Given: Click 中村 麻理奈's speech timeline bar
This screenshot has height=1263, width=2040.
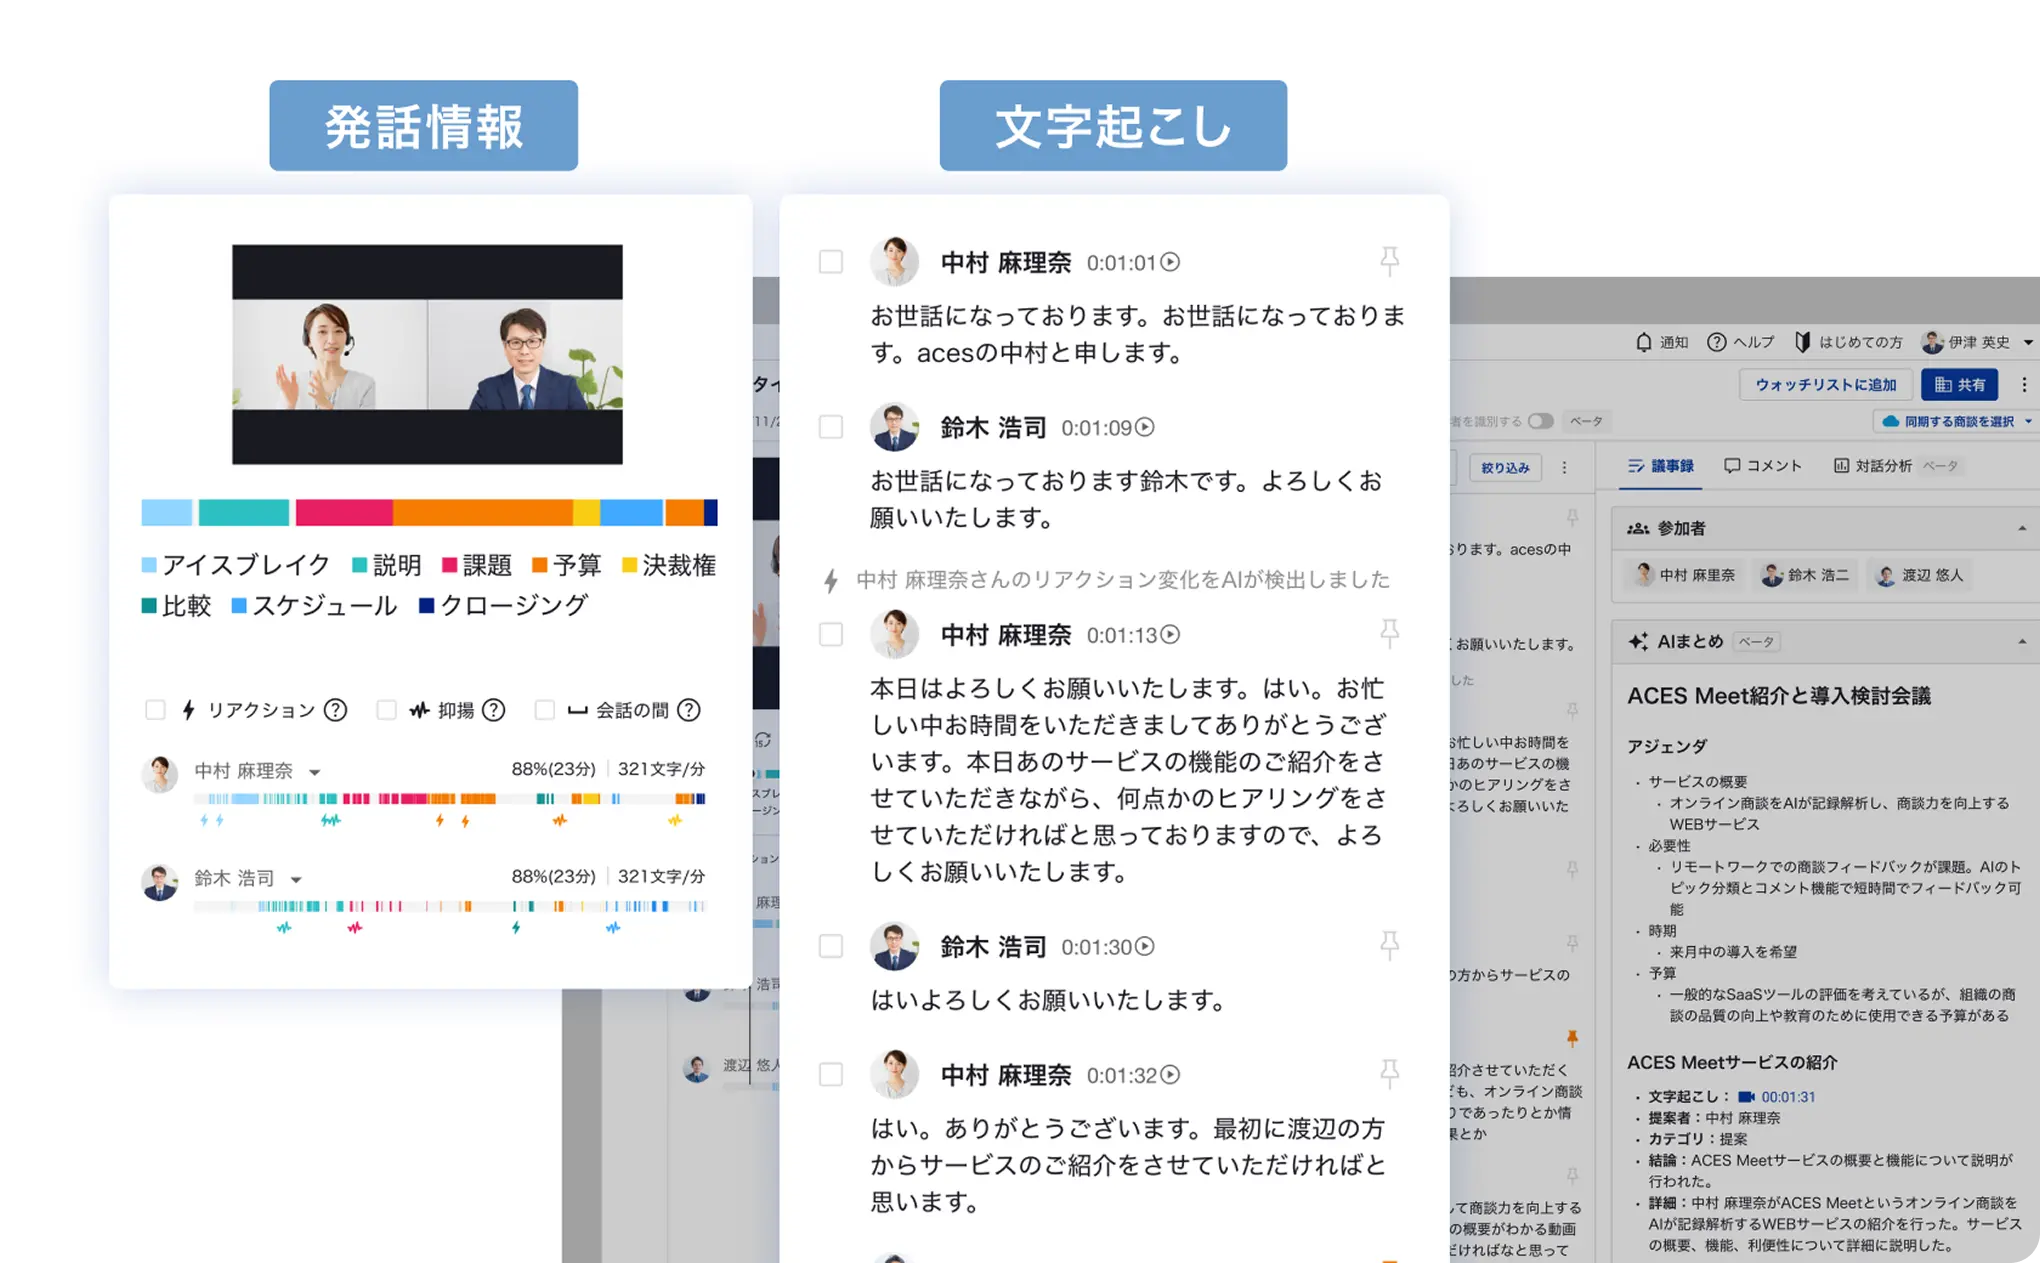Looking at the screenshot, I should tap(450, 799).
